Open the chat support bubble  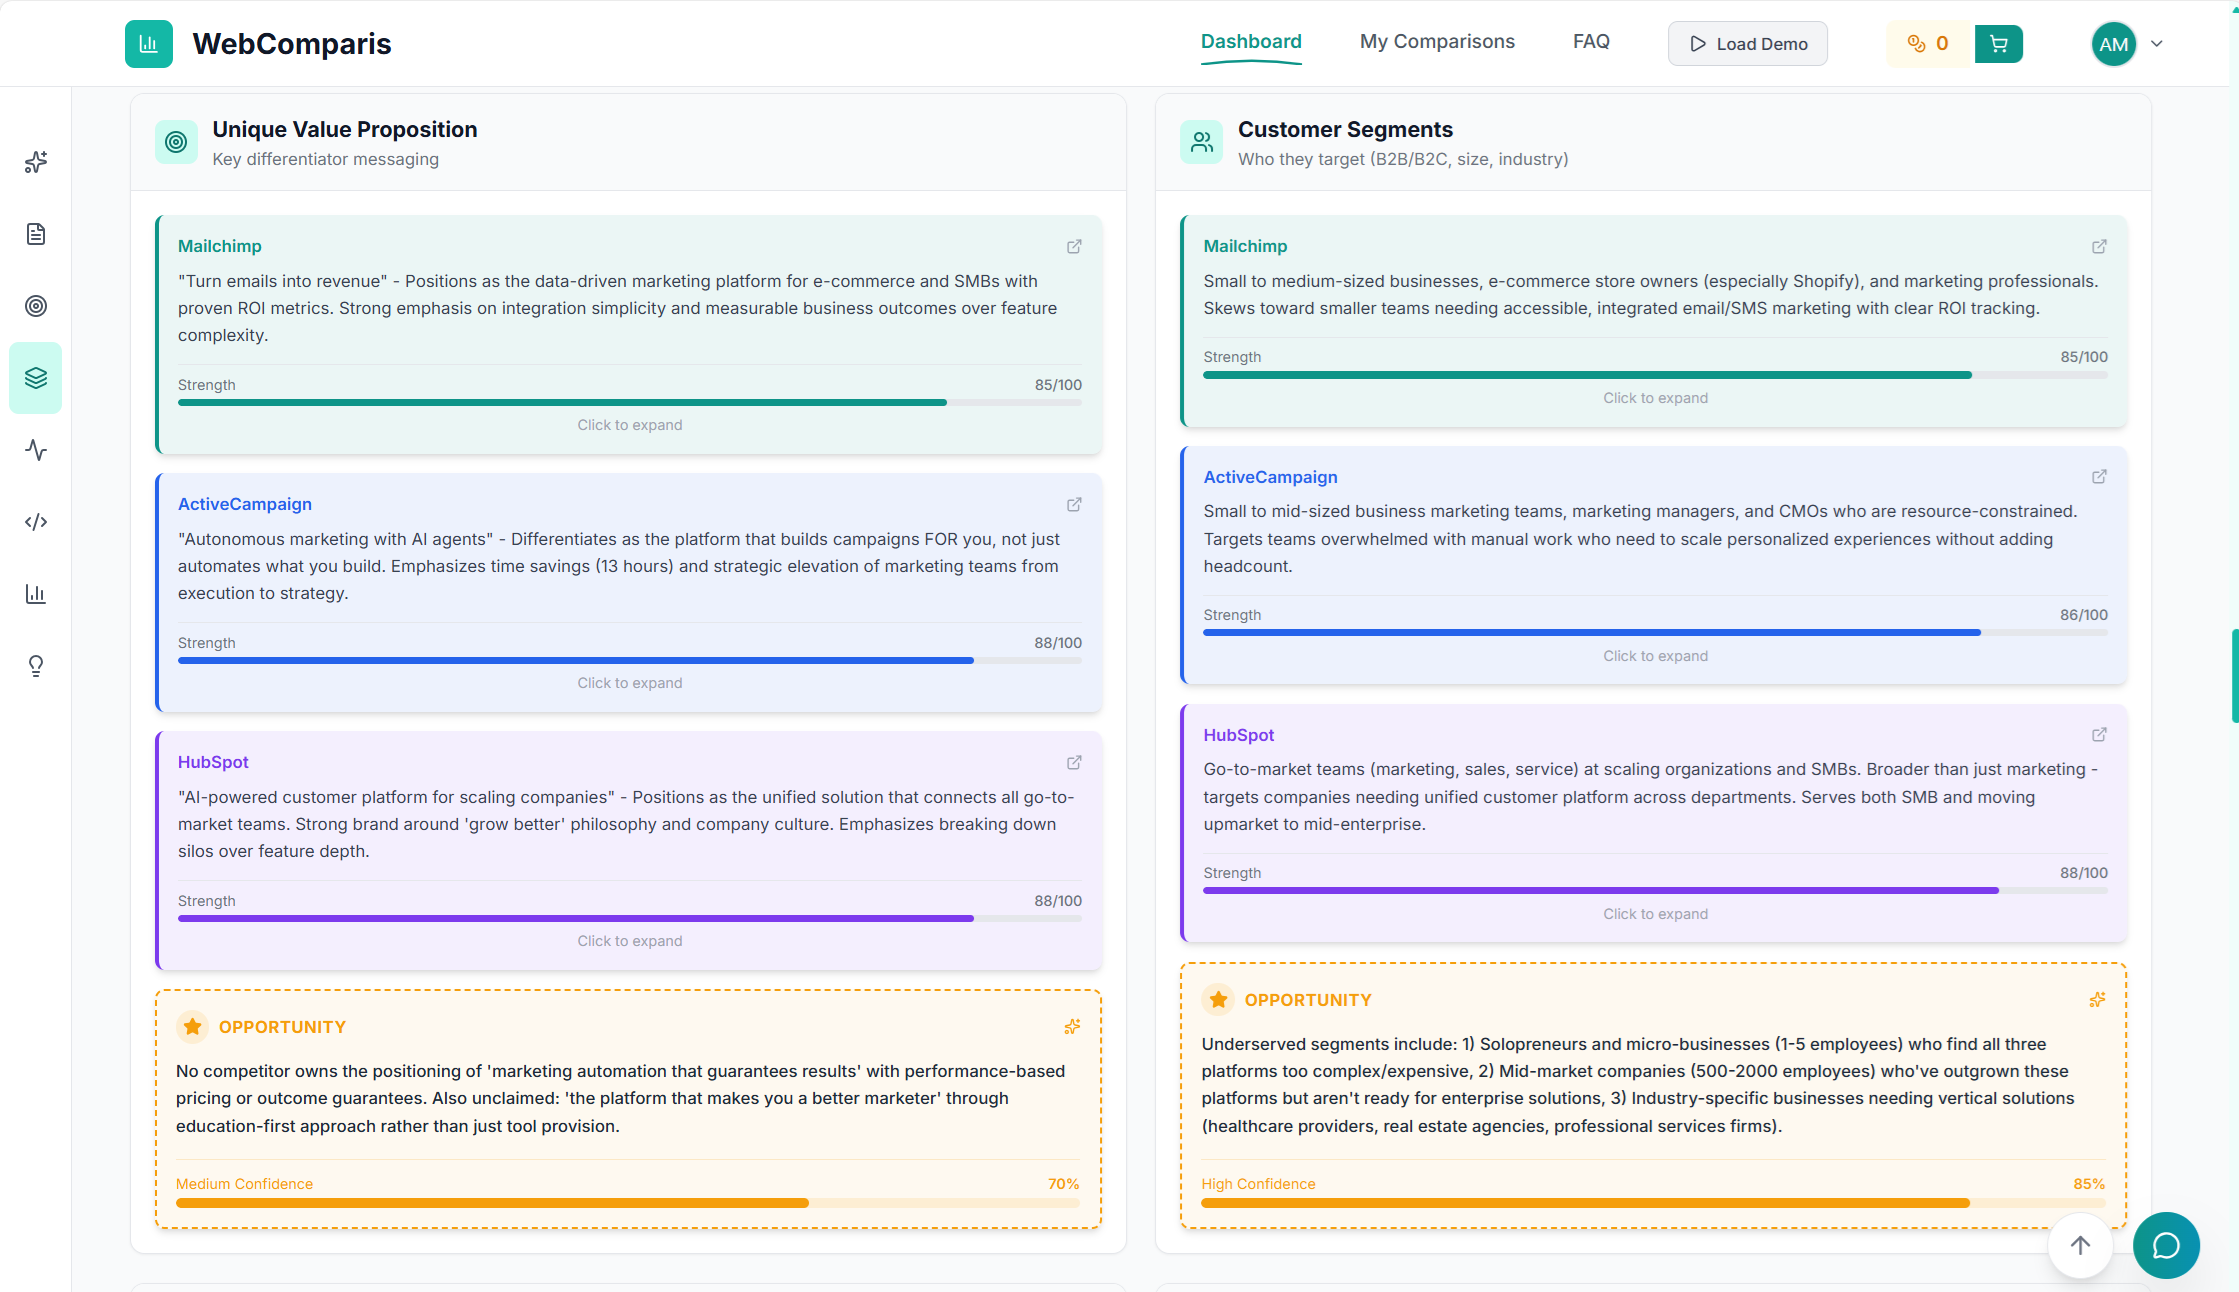coord(2165,1245)
